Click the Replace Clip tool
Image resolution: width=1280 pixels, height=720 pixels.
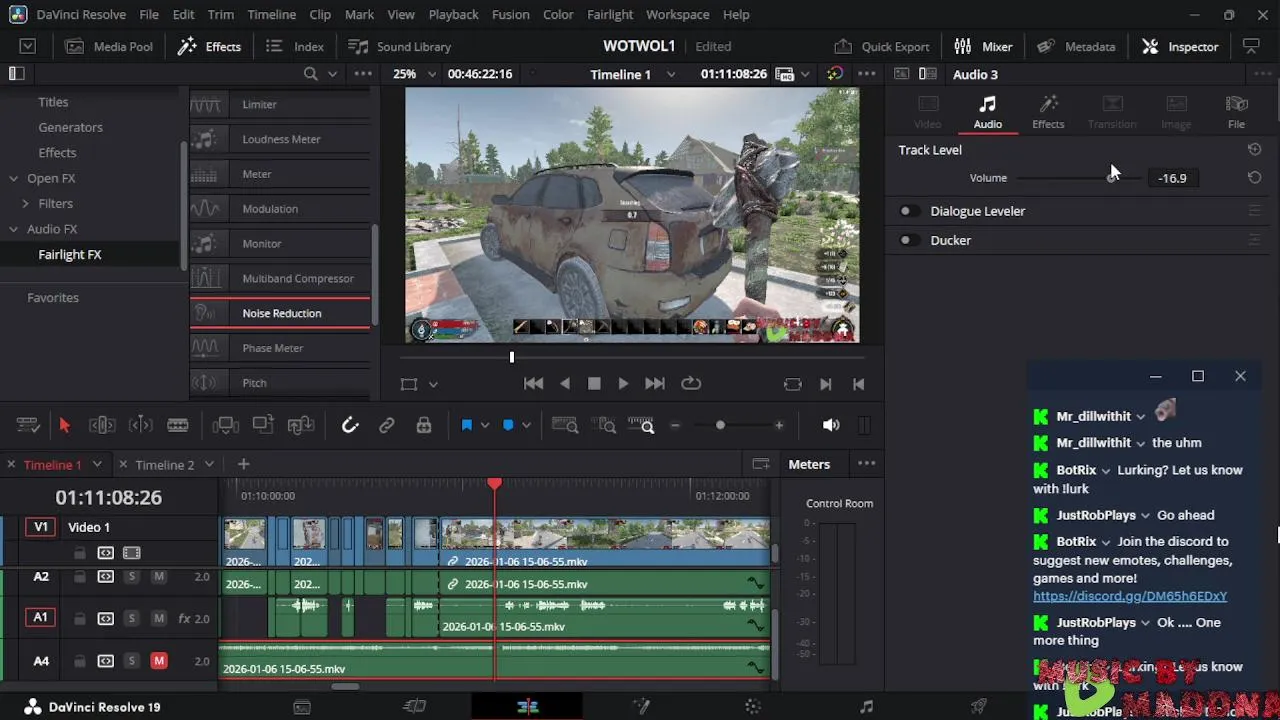(301, 425)
